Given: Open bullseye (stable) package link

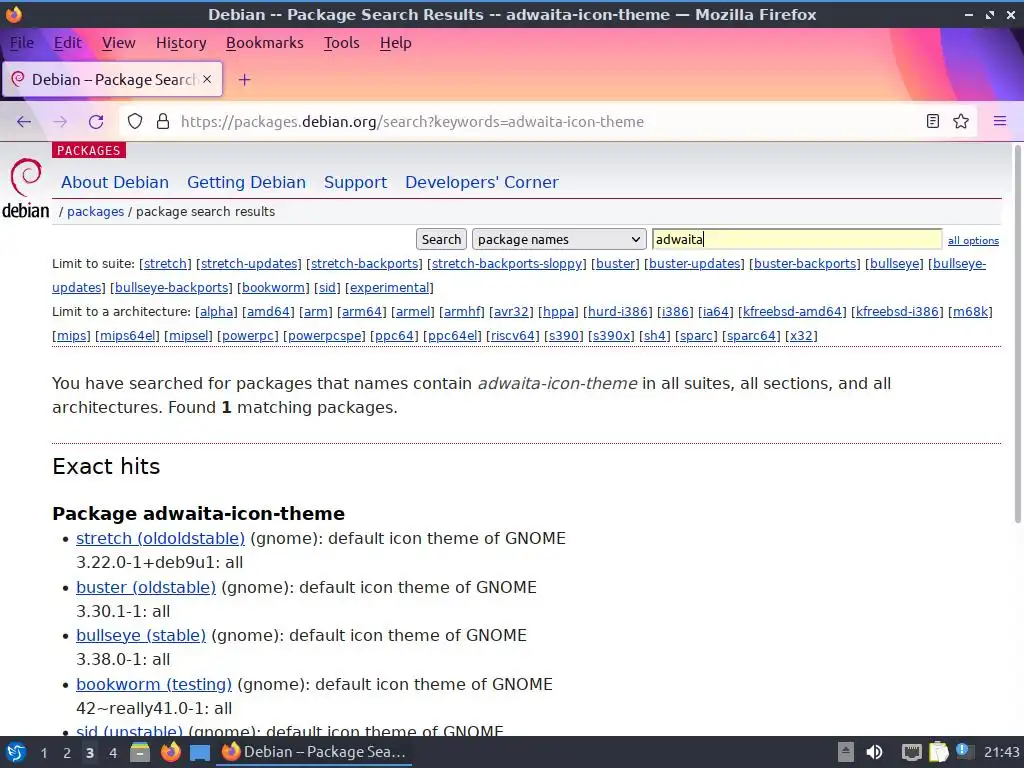Looking at the screenshot, I should pos(140,635).
